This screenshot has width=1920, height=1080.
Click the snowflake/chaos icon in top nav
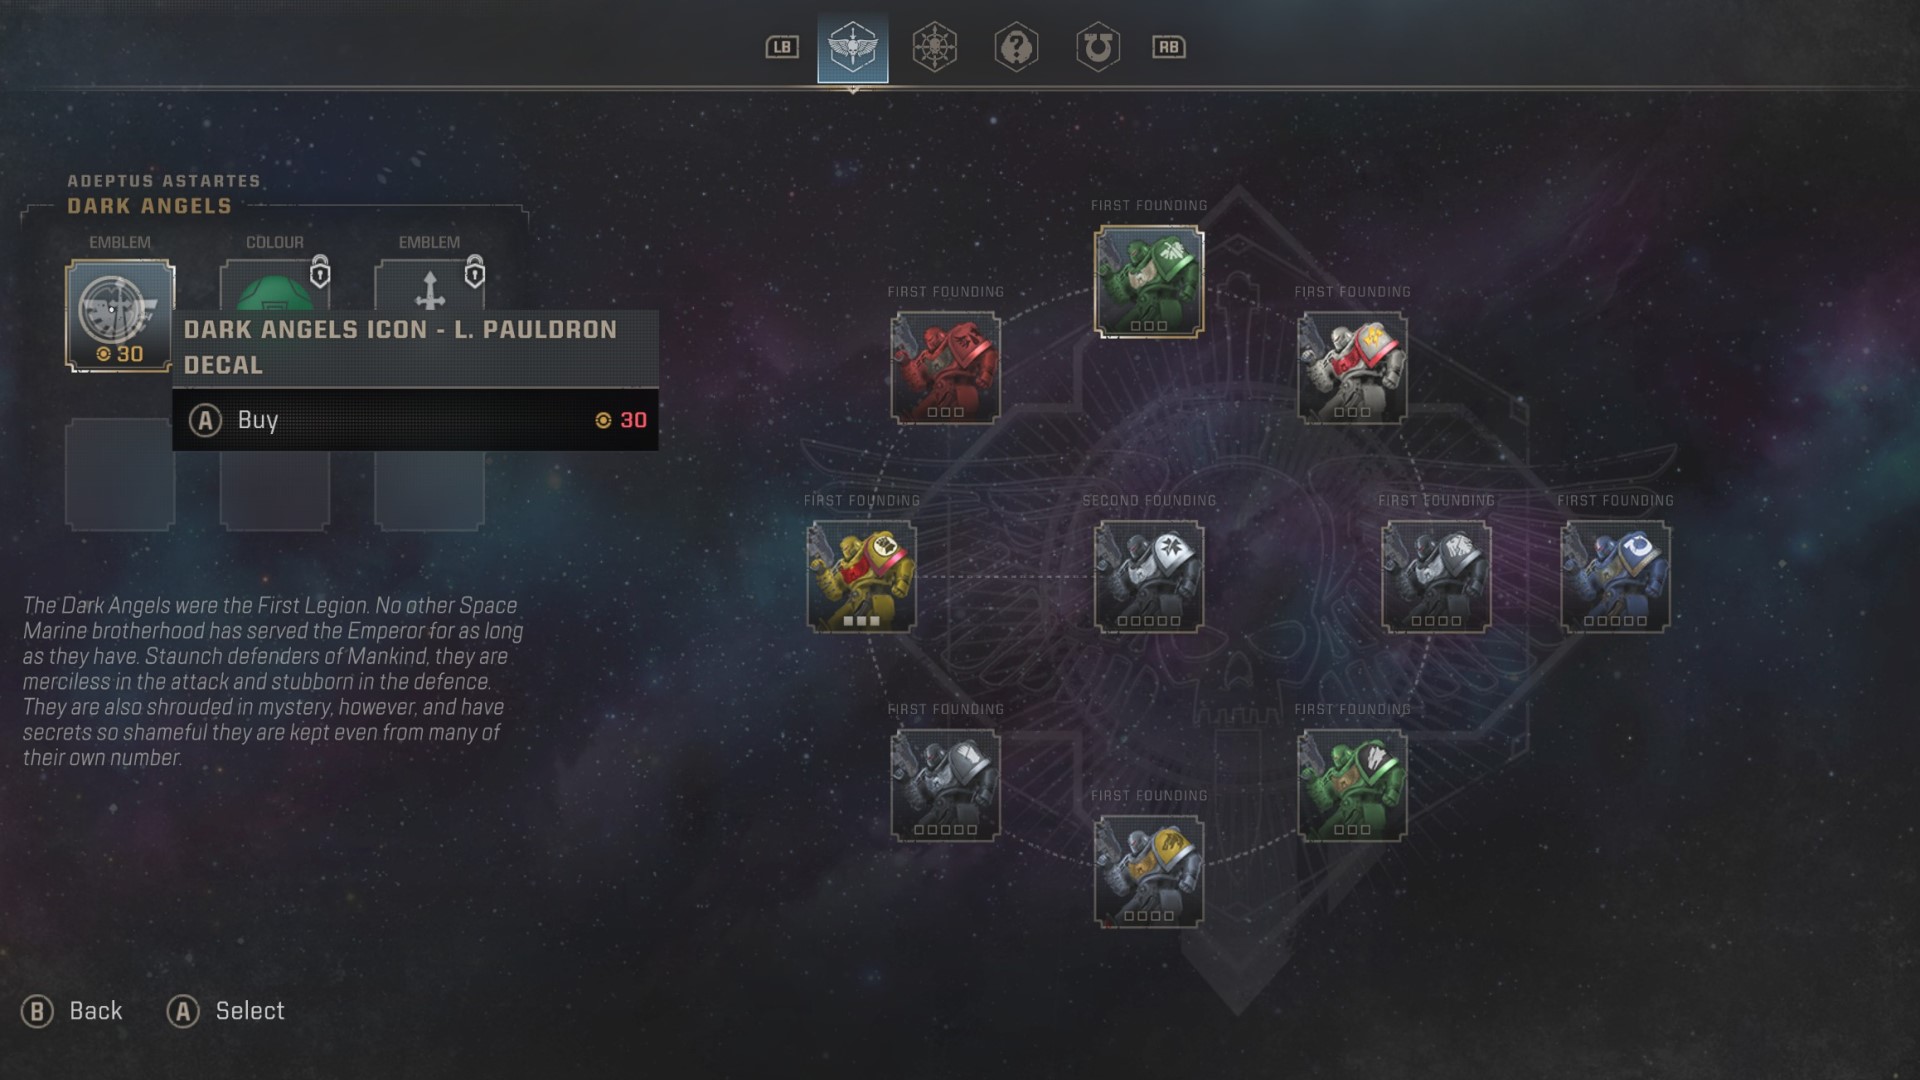click(934, 45)
